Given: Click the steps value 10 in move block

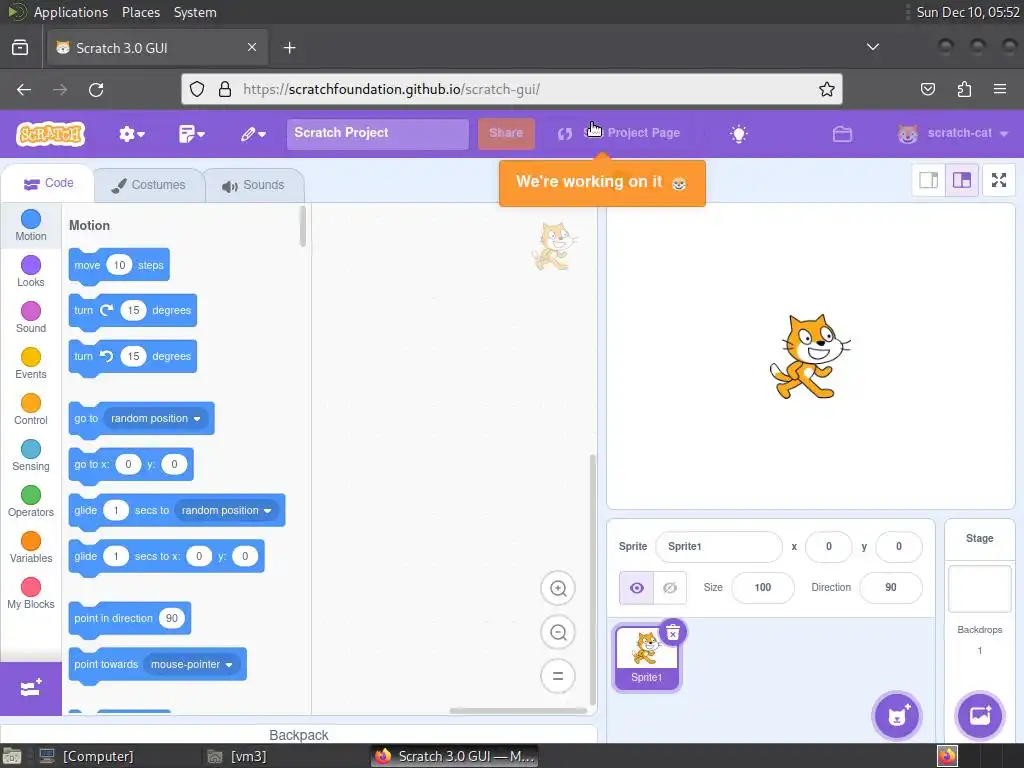Looking at the screenshot, I should point(119,265).
